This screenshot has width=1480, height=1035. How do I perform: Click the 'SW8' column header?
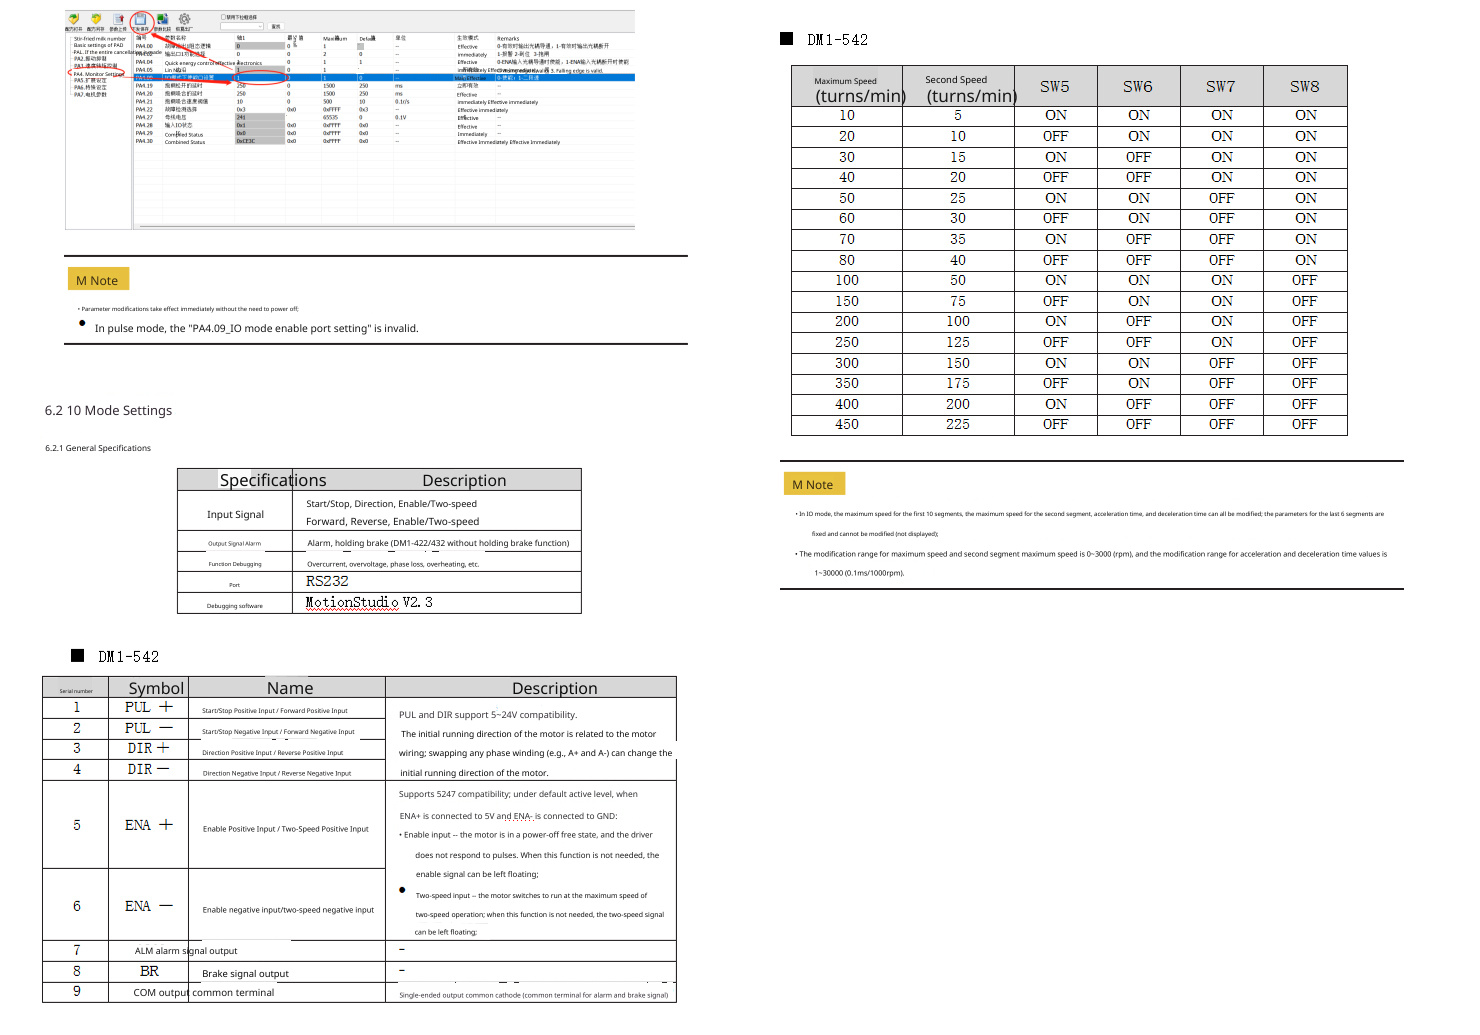tap(1305, 87)
